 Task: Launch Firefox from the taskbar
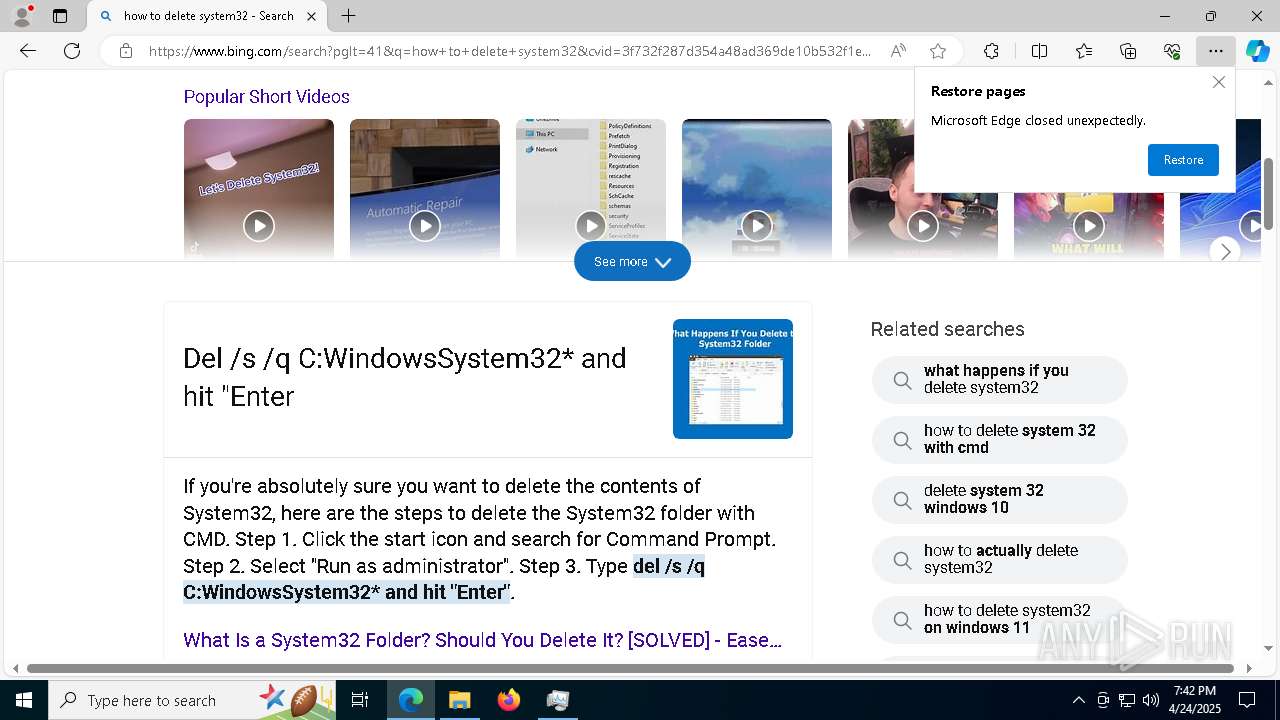click(x=509, y=700)
